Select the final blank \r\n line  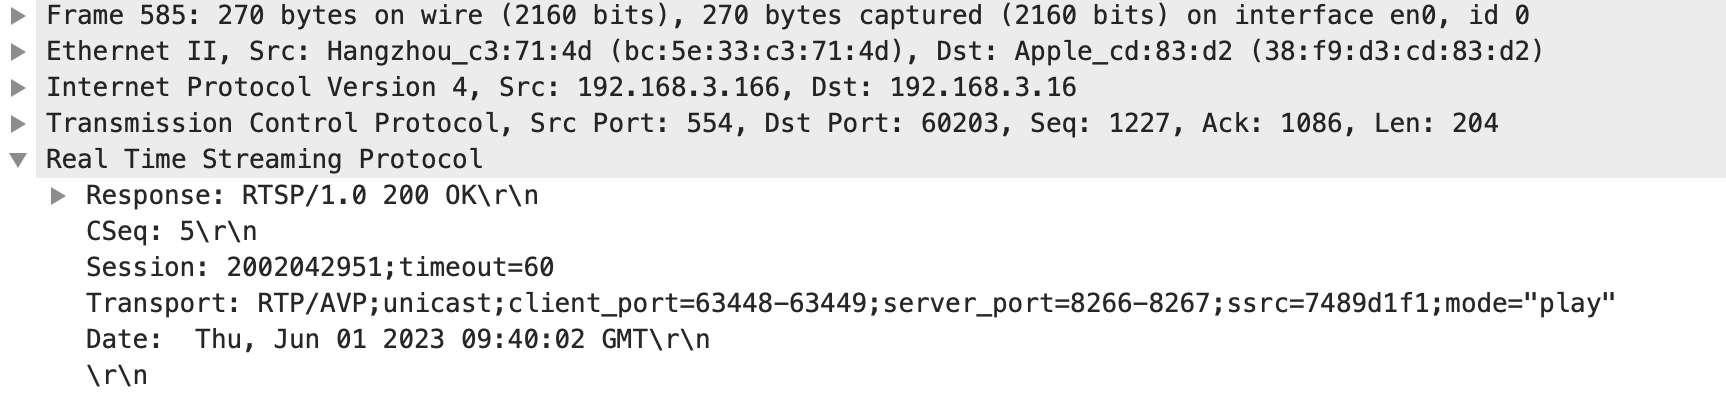coord(116,375)
